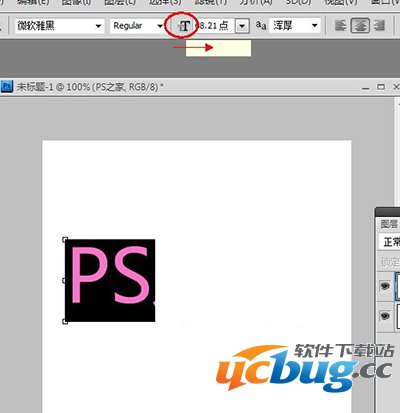Open the 正常 blend mode dropdown
The height and width of the screenshot is (413, 400).
[390, 241]
